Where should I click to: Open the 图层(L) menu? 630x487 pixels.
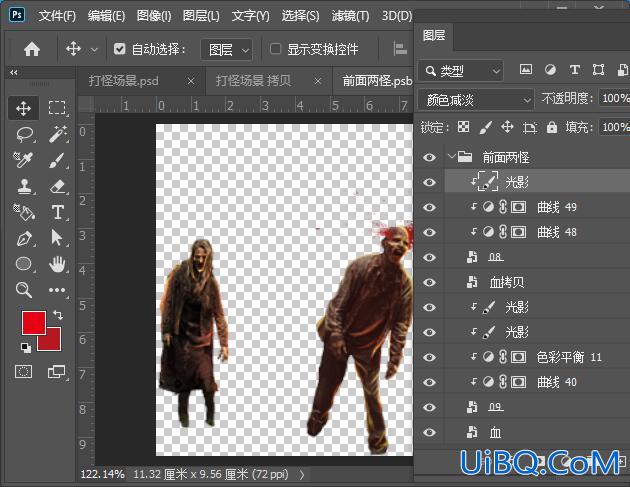pyautogui.click(x=201, y=16)
